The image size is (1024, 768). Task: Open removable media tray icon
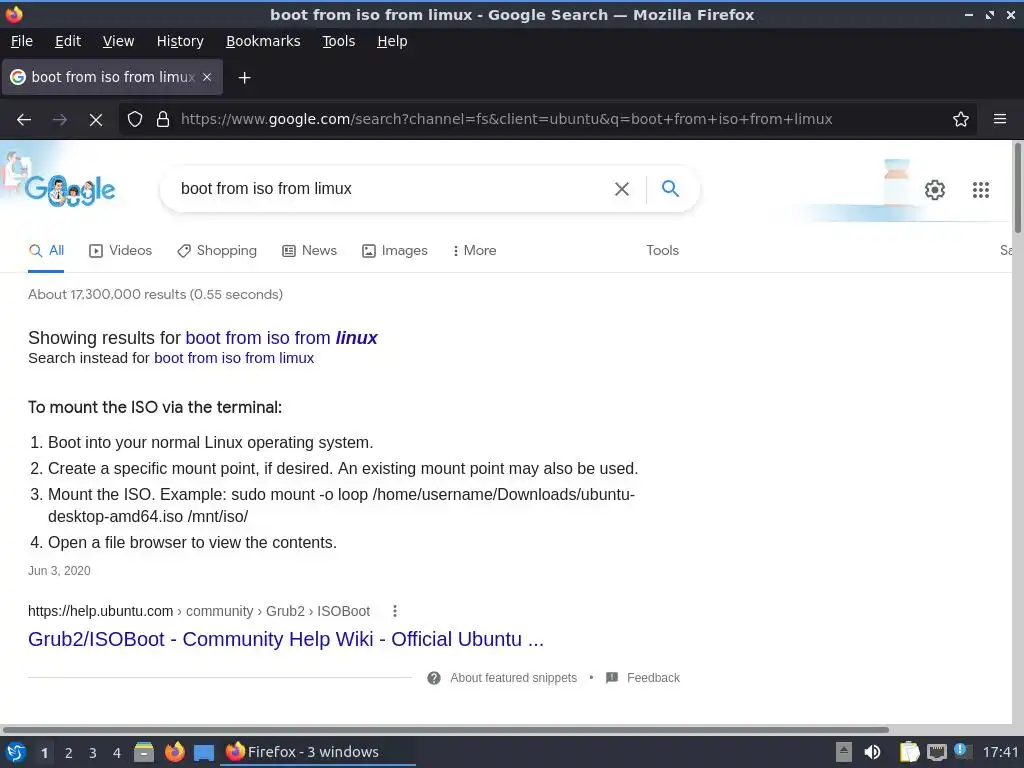click(844, 752)
